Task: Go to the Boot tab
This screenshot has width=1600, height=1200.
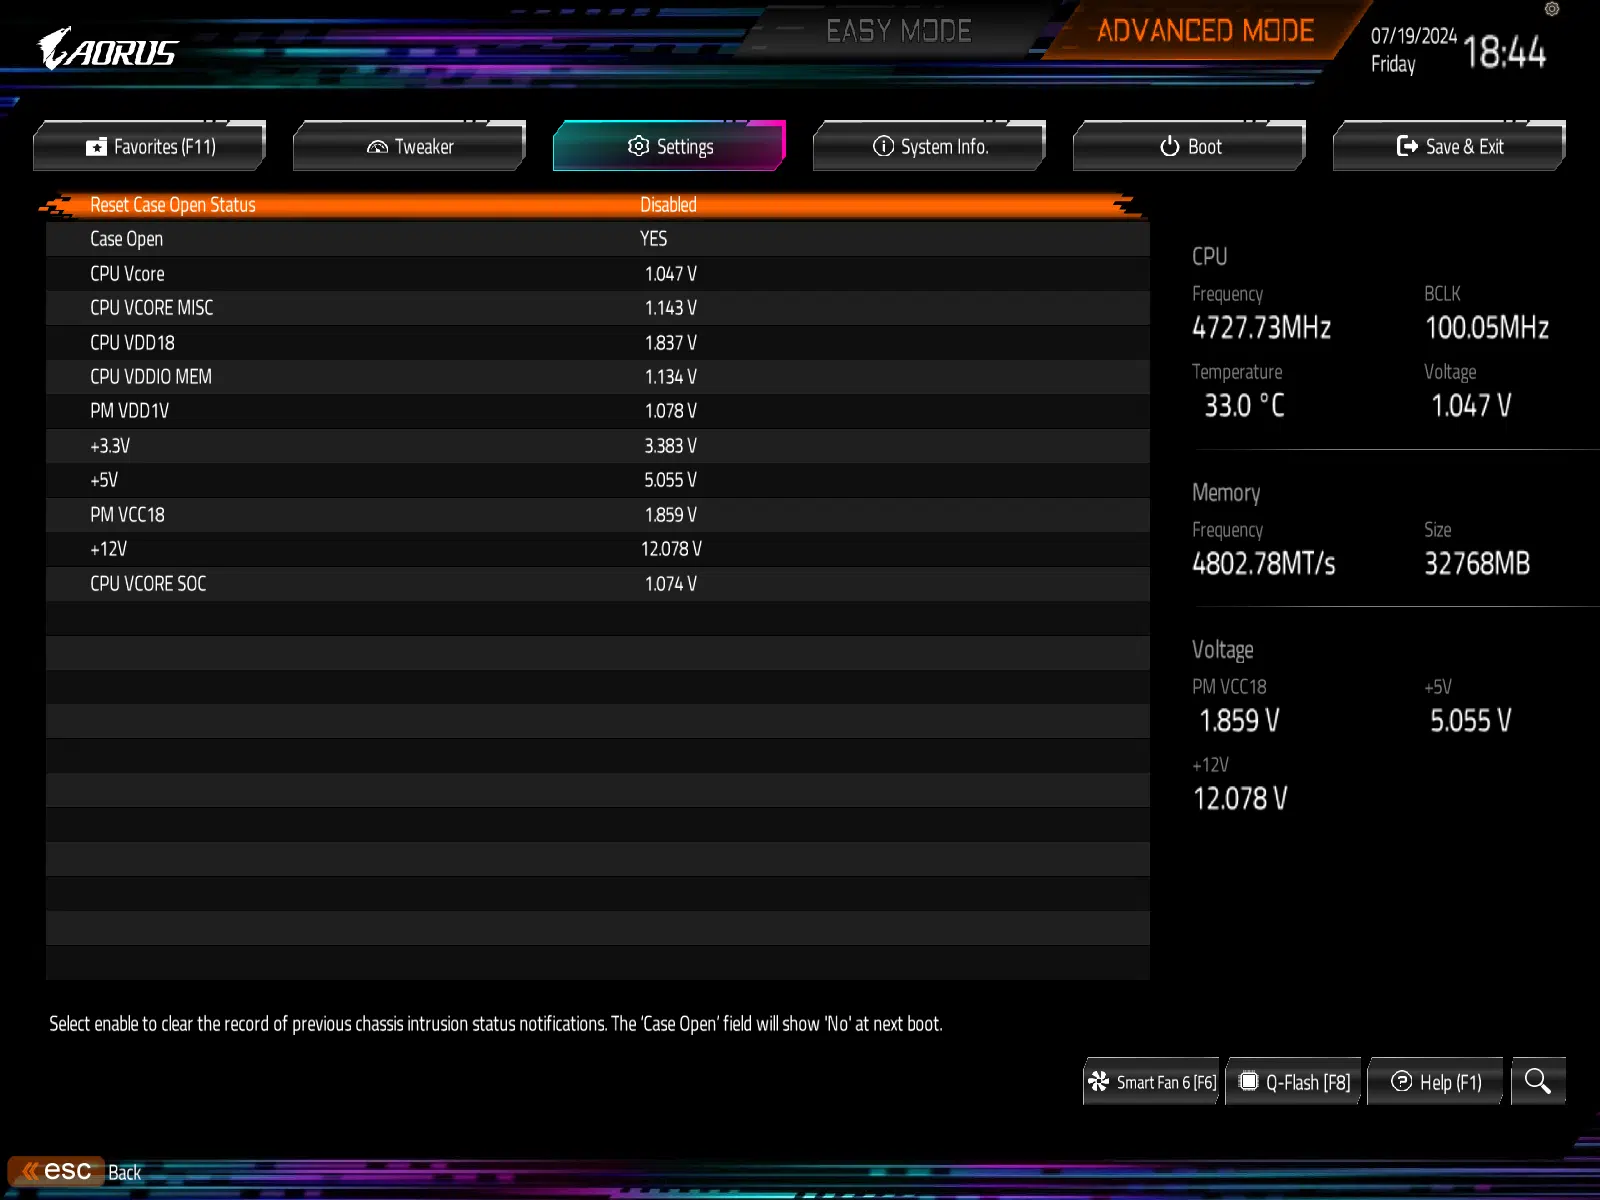Action: (x=1190, y=146)
